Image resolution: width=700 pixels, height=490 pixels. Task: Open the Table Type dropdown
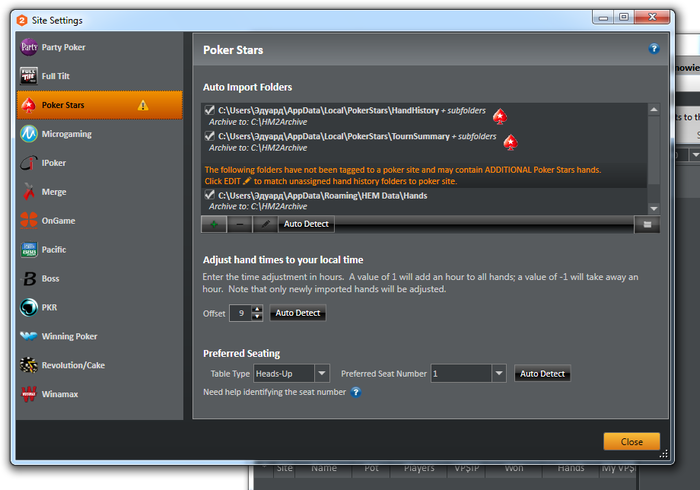tap(322, 374)
